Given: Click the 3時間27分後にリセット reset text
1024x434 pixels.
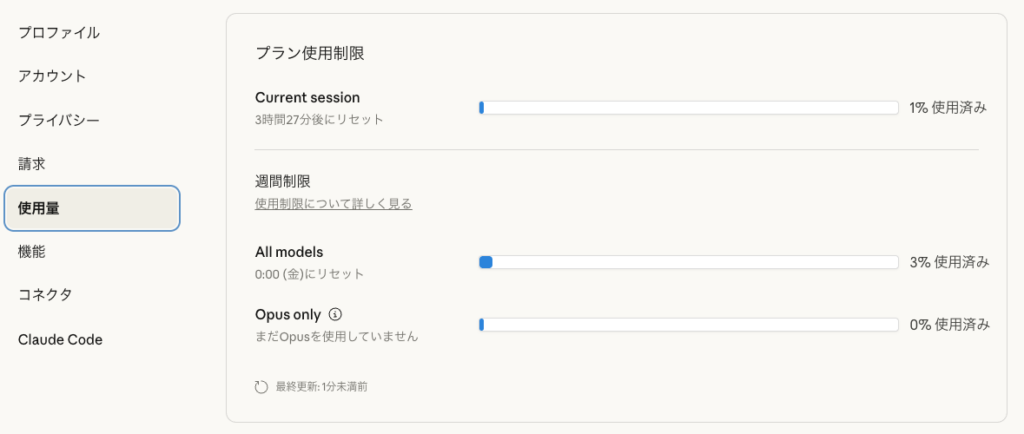Looking at the screenshot, I should tap(319, 119).
